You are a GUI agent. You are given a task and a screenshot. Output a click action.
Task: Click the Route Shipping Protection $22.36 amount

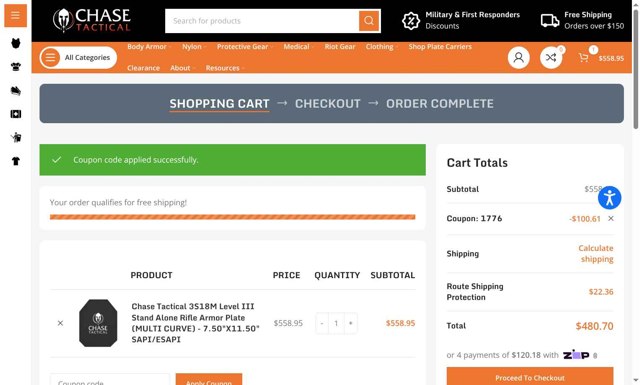pos(601,292)
